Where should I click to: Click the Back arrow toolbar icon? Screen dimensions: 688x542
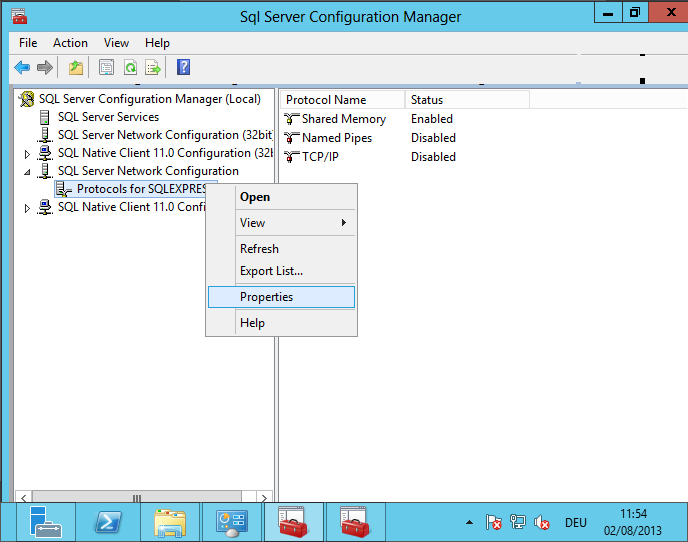(22, 67)
